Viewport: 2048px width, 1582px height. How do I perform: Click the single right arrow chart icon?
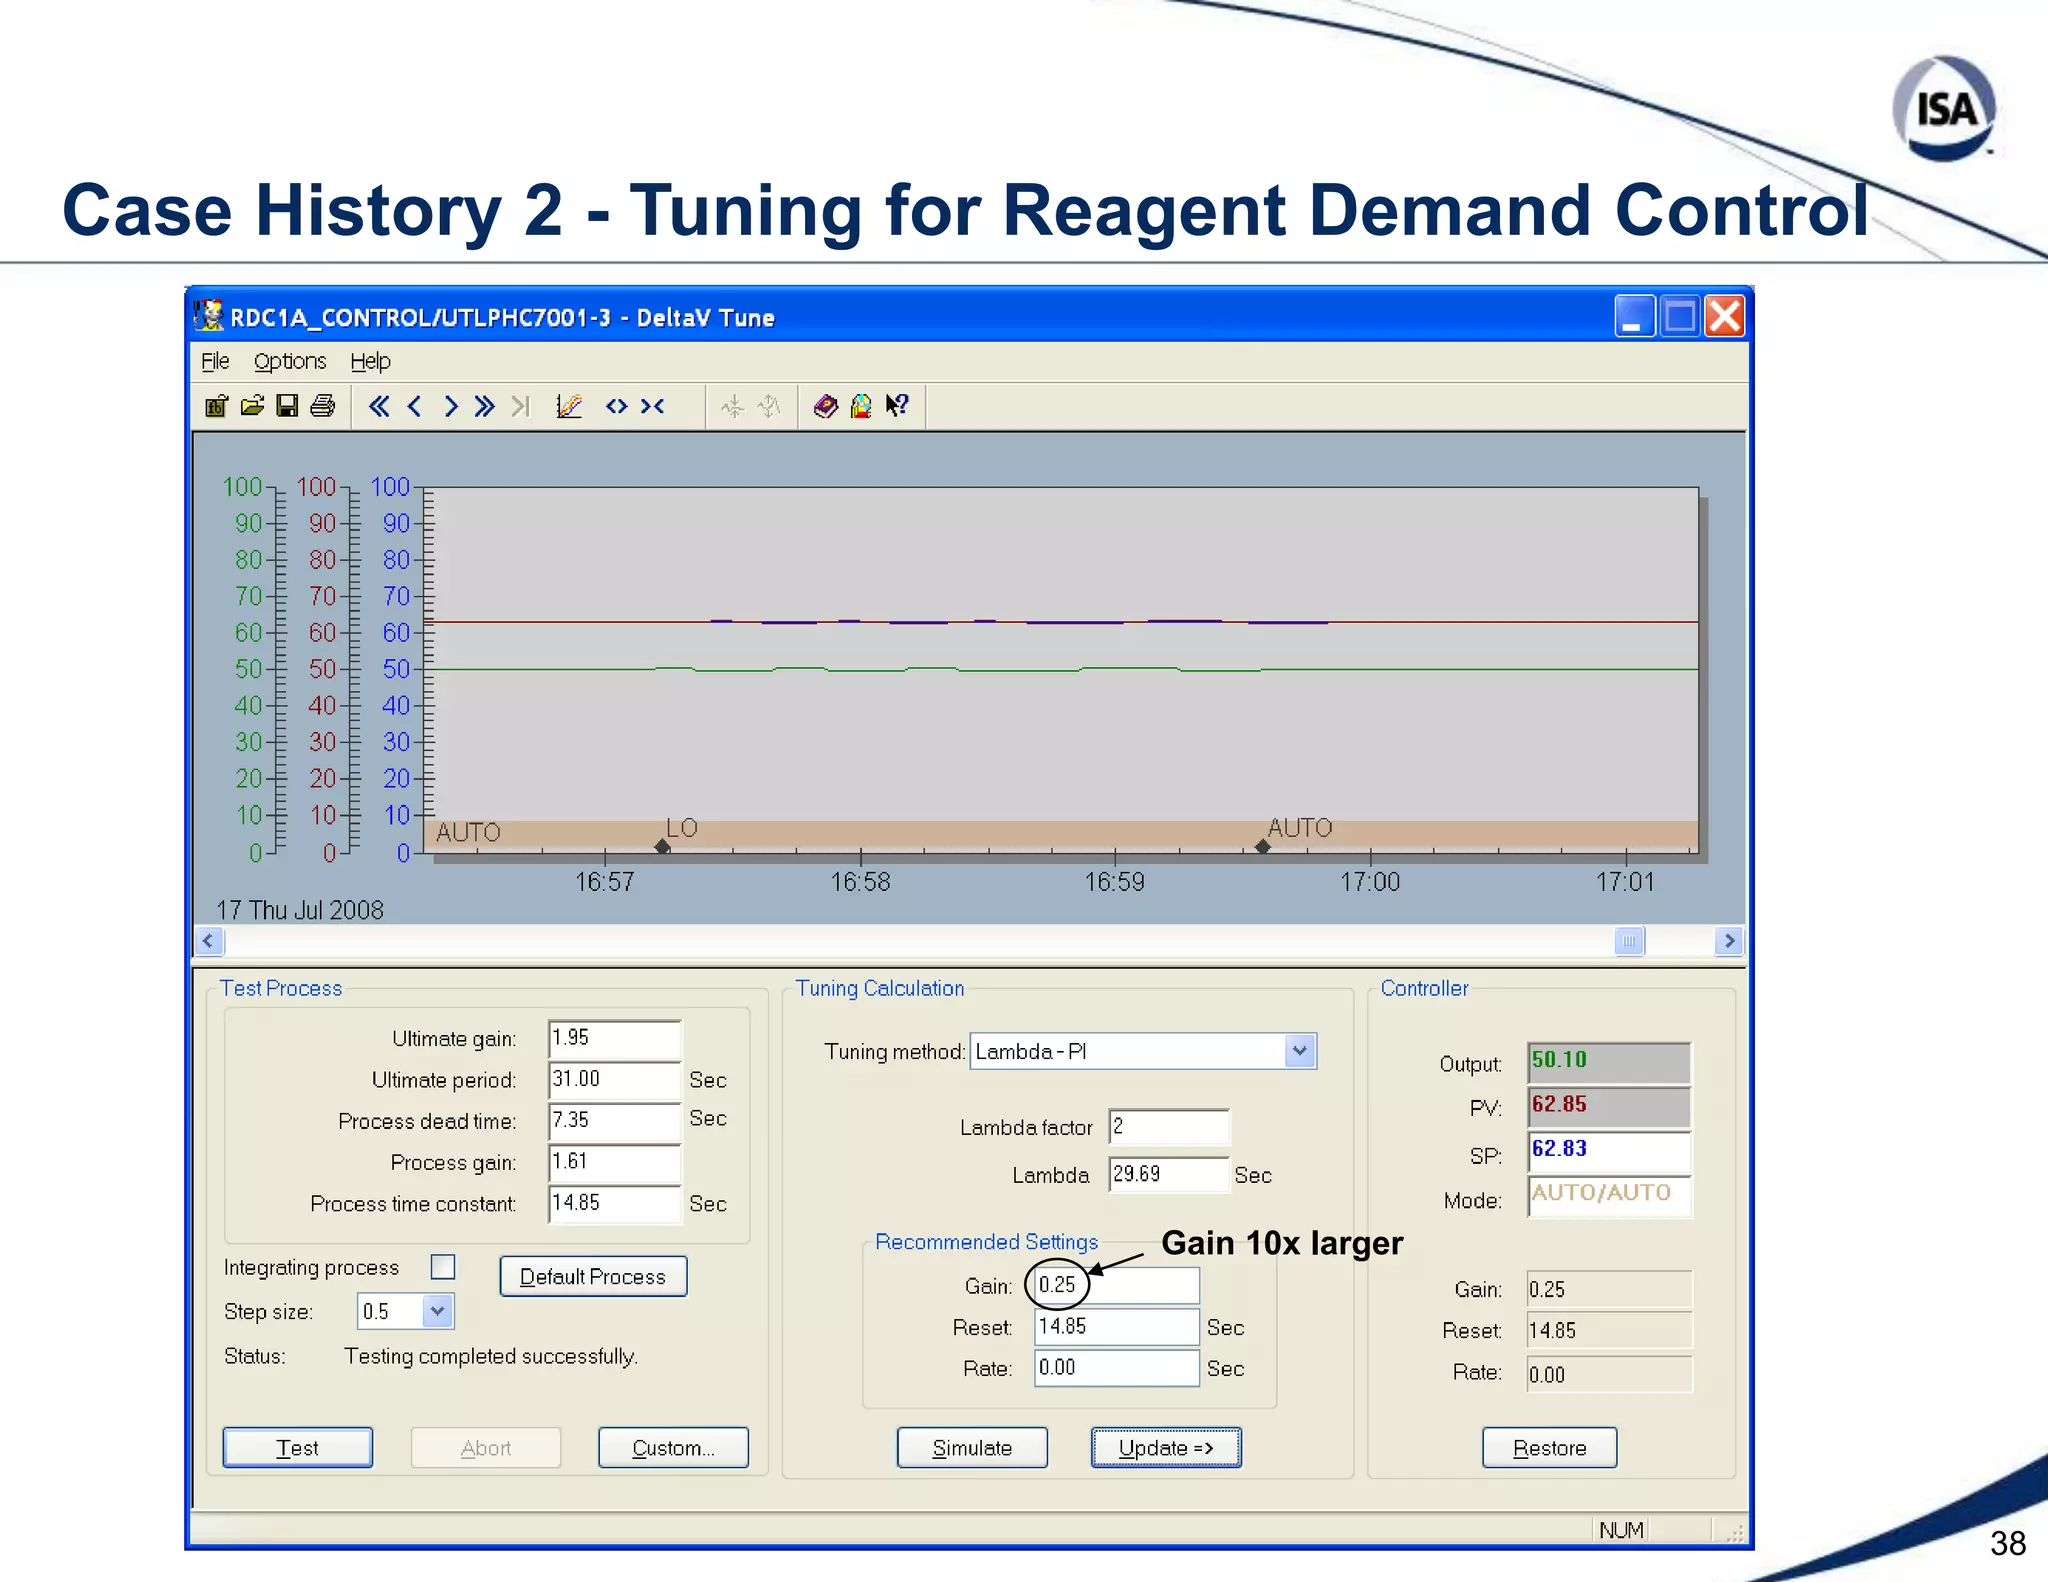tap(450, 406)
